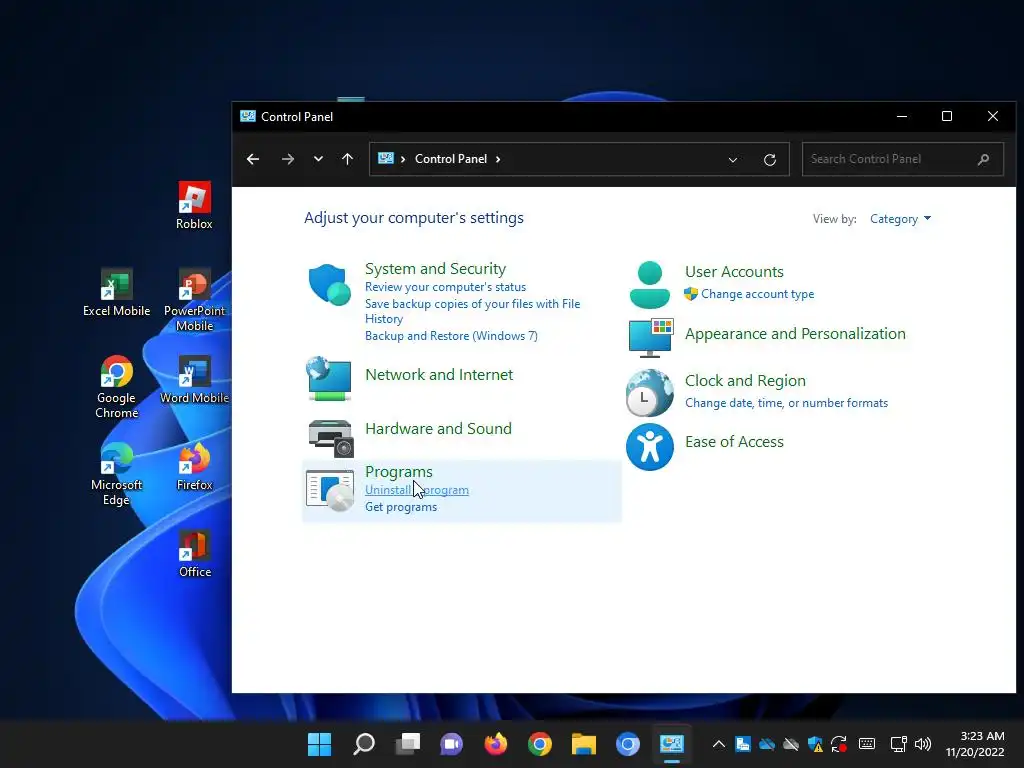Open the Network and Internet globe icon
This screenshot has height=768, width=1024.
(x=329, y=378)
